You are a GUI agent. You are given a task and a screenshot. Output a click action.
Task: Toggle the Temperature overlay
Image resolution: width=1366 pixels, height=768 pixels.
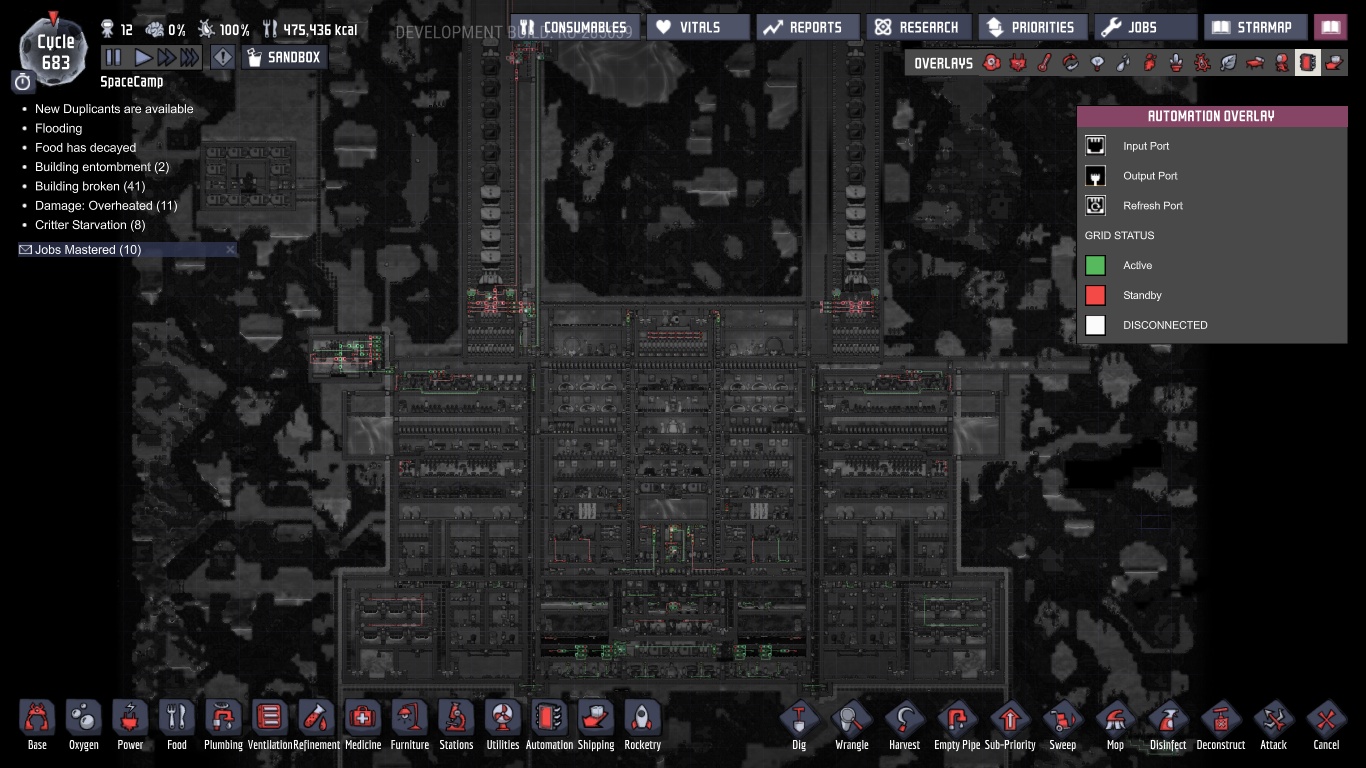pos(1044,63)
